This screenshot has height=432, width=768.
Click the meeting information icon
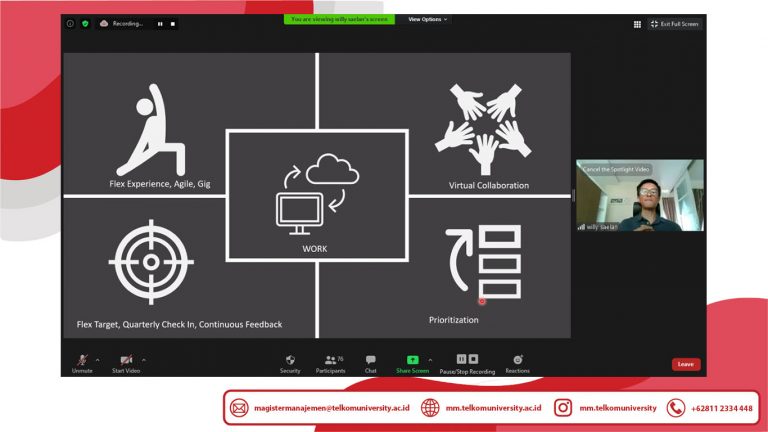(x=70, y=23)
